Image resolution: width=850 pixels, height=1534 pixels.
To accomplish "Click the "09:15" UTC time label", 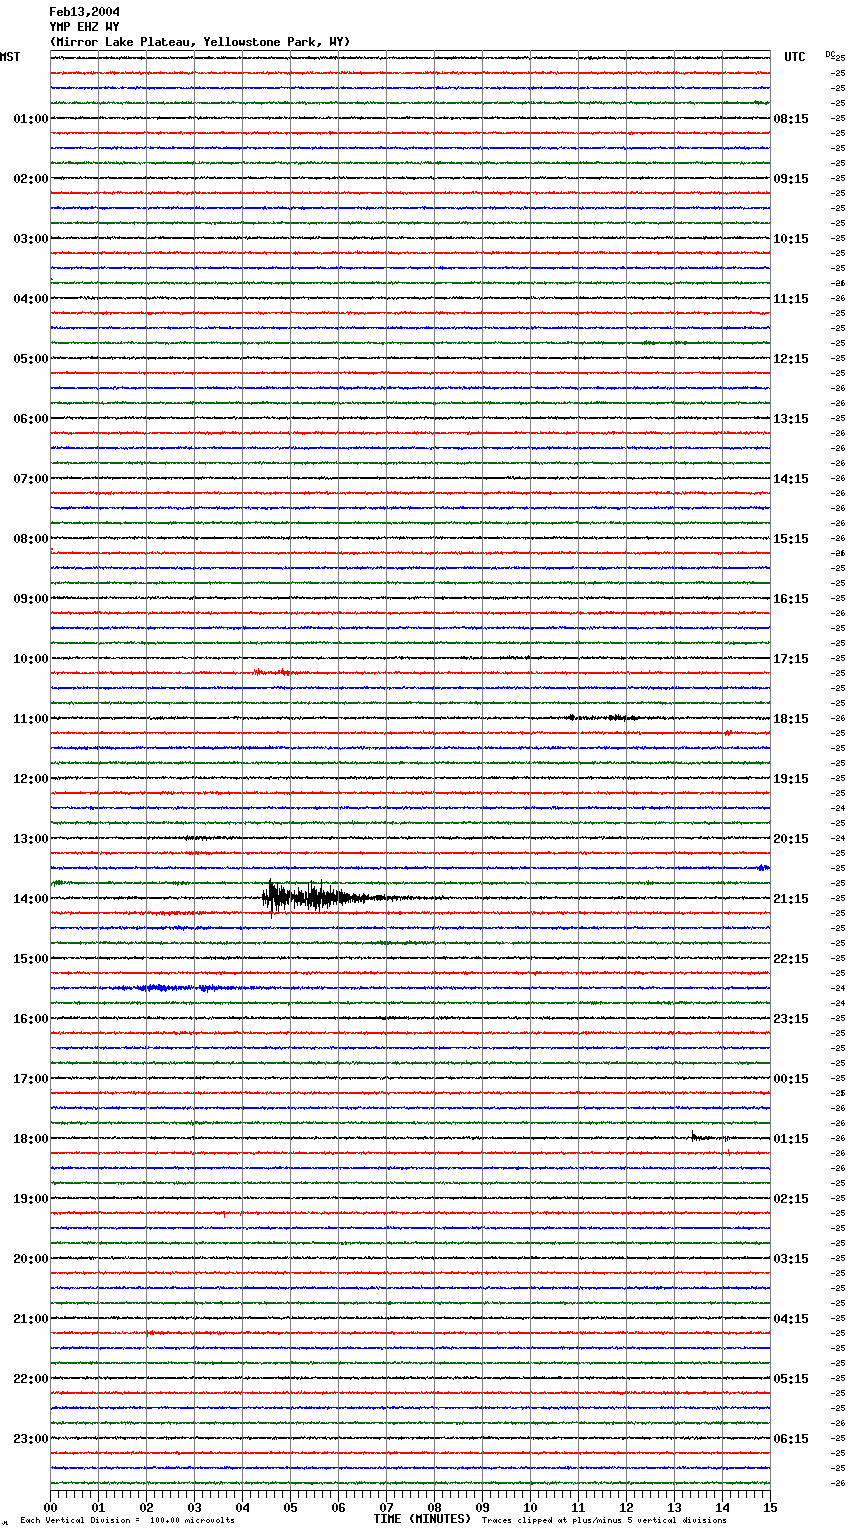I will pos(791,179).
